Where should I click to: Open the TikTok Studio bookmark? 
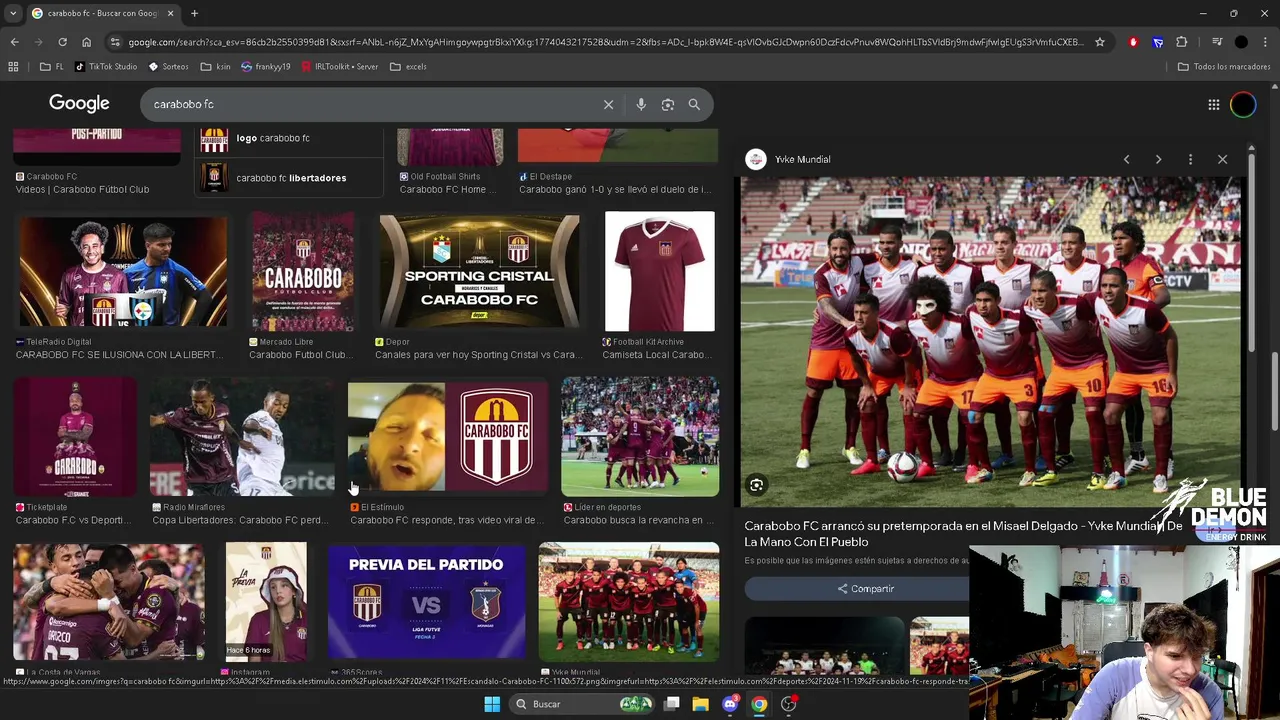click(x=106, y=67)
